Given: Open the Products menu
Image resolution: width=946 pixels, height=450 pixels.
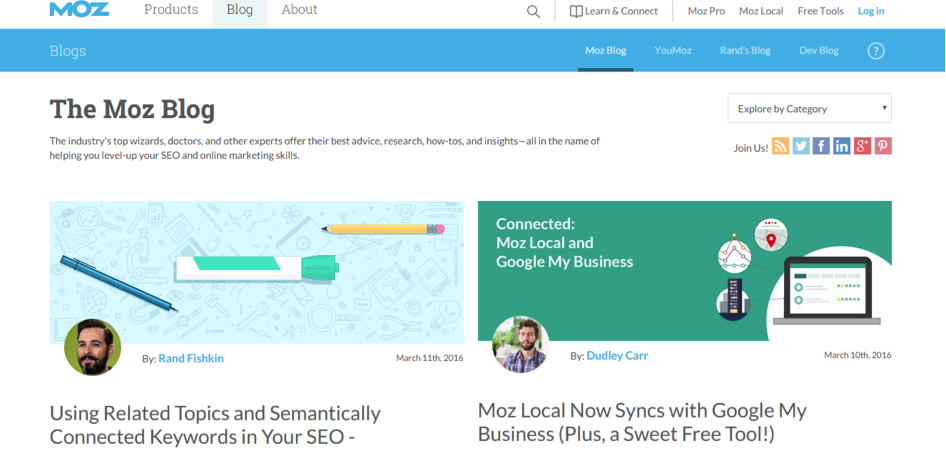Looking at the screenshot, I should point(171,10).
